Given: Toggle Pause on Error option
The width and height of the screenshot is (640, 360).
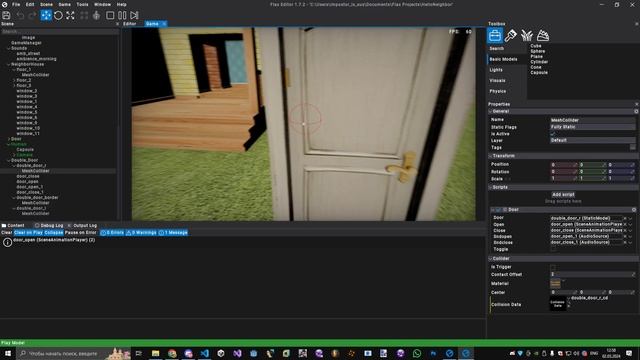Looking at the screenshot, I should coord(80,233).
